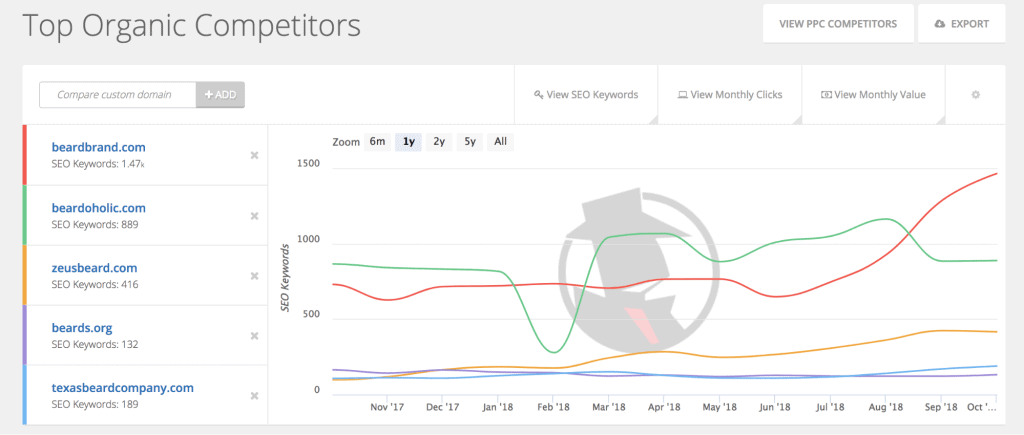Image resolution: width=1024 pixels, height=435 pixels.
Task: Remove beardbrand.com with its X icon
Action: (x=254, y=155)
